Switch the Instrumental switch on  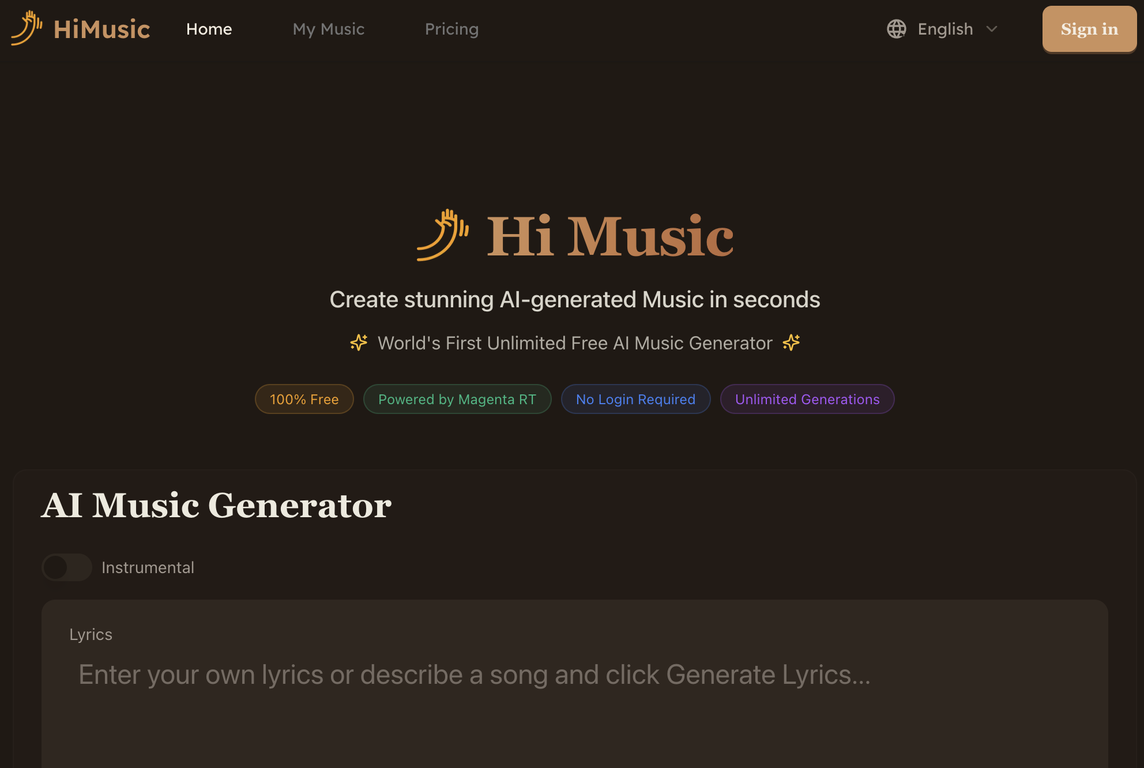pyautogui.click(x=66, y=567)
